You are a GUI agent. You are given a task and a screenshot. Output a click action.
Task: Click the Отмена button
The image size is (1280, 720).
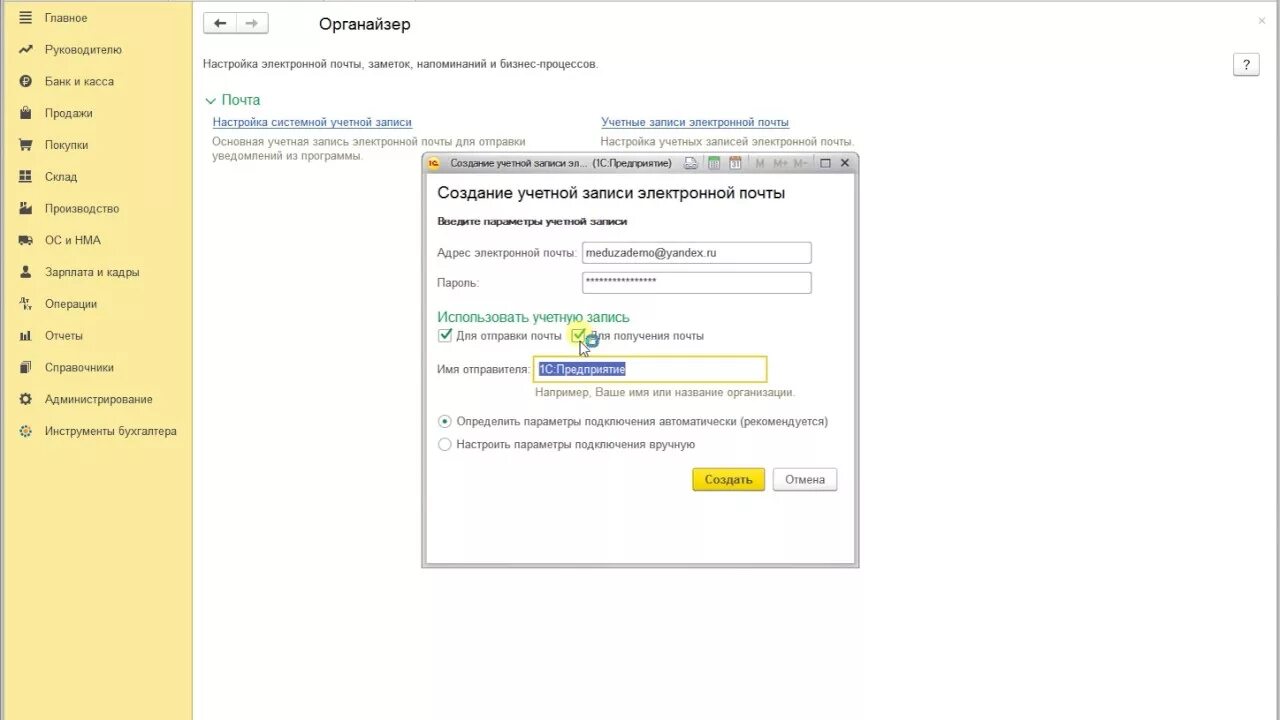click(805, 480)
